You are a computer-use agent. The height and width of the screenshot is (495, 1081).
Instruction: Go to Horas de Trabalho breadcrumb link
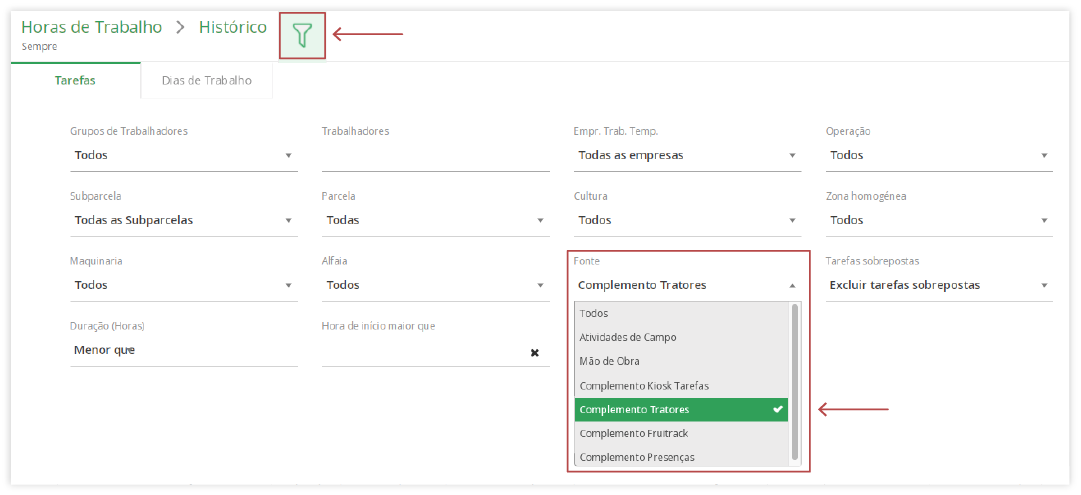pyautogui.click(x=92, y=28)
